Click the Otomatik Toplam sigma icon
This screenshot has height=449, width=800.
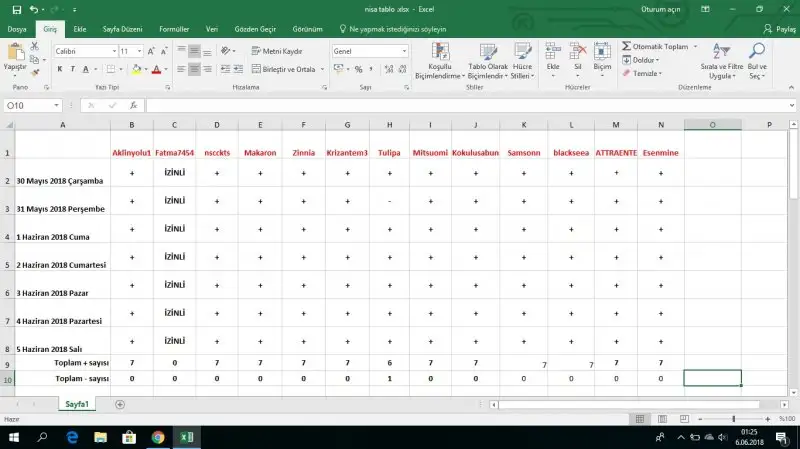[626, 46]
